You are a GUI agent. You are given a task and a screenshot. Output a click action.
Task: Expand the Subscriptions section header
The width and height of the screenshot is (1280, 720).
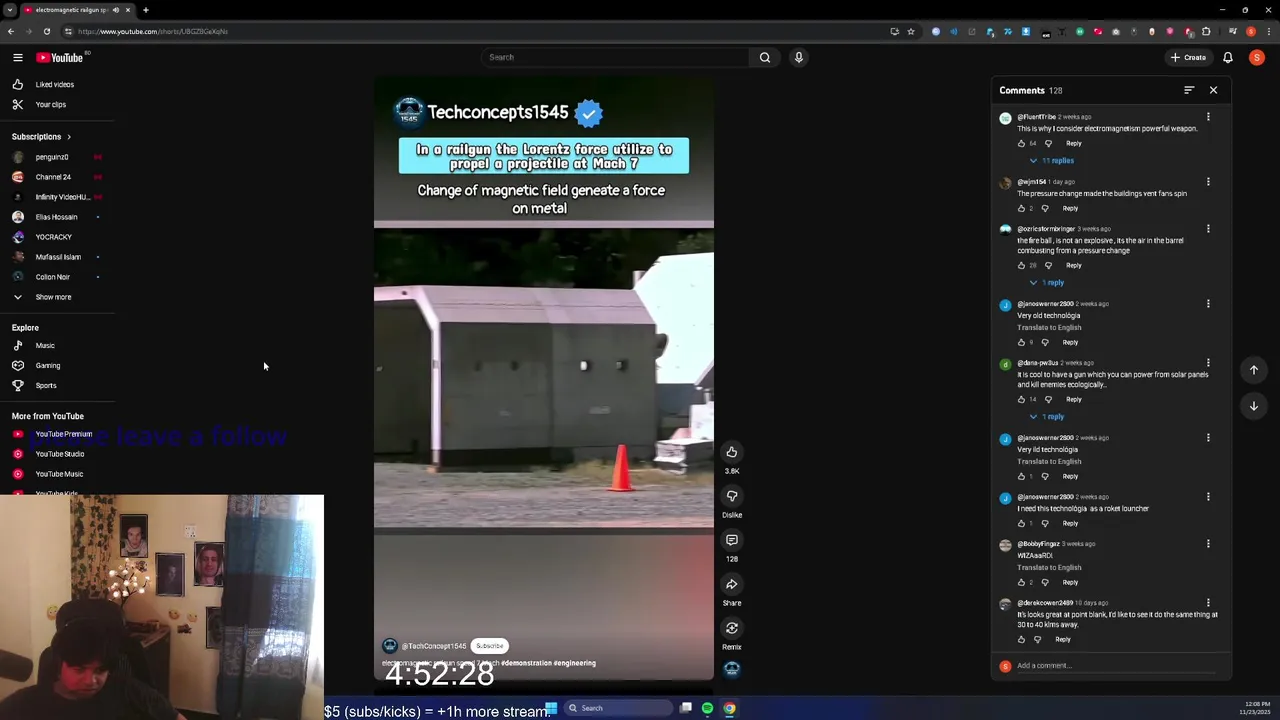coord(41,136)
